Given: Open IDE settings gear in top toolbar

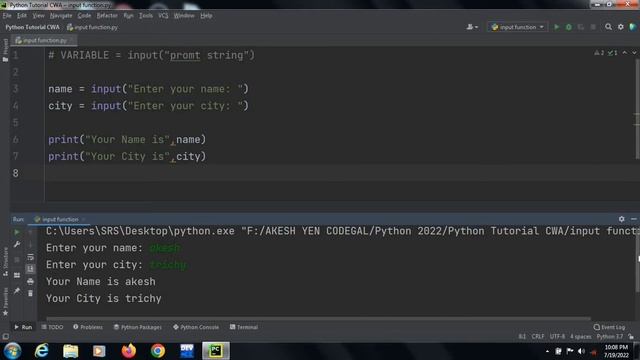Looking at the screenshot, I should (620, 27).
